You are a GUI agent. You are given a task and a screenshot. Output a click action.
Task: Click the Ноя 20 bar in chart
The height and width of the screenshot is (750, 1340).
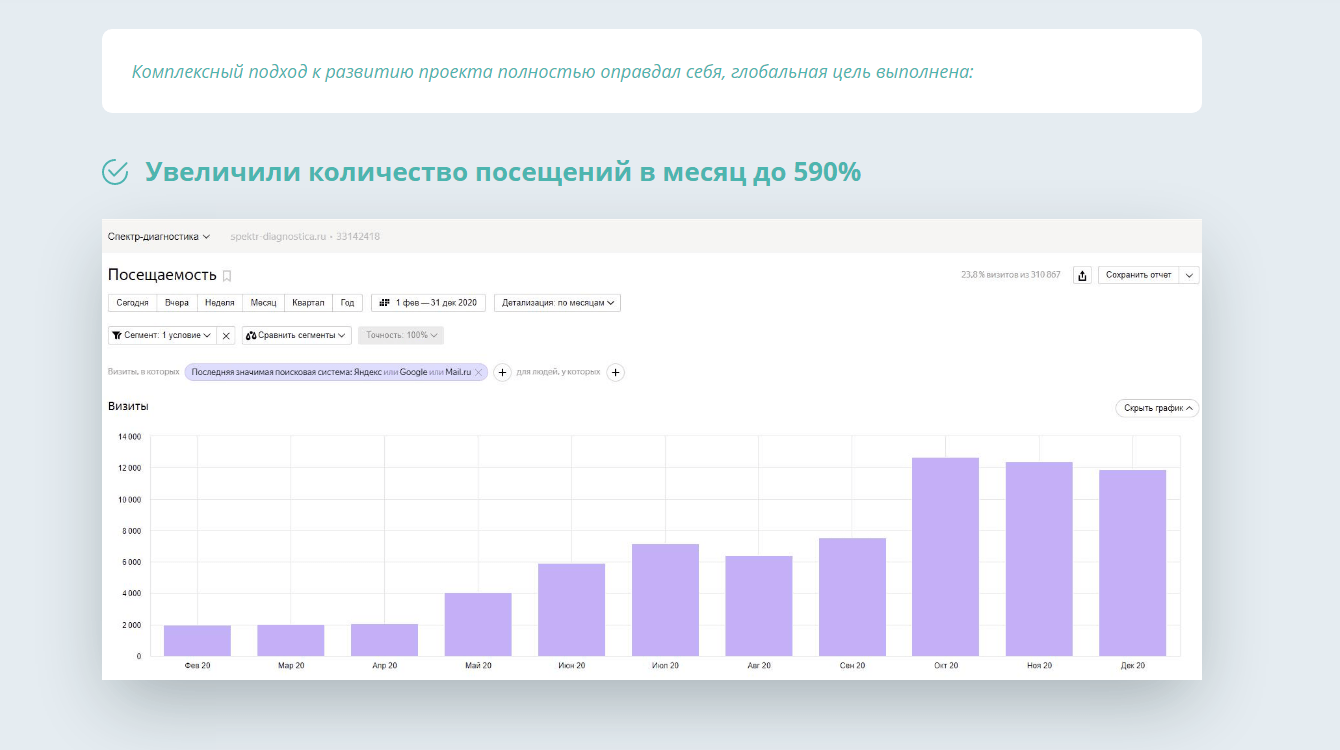tap(1039, 559)
